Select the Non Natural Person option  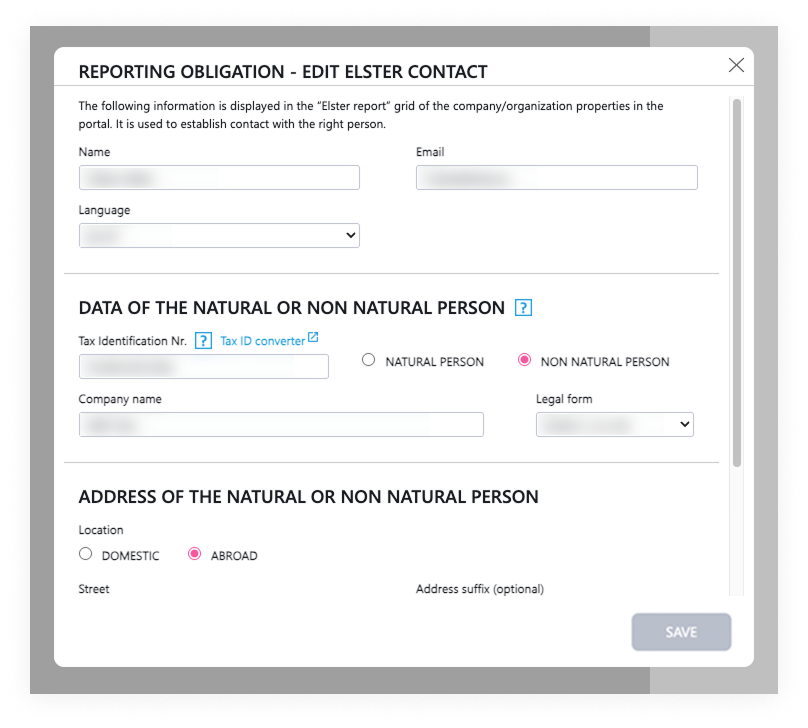(524, 361)
